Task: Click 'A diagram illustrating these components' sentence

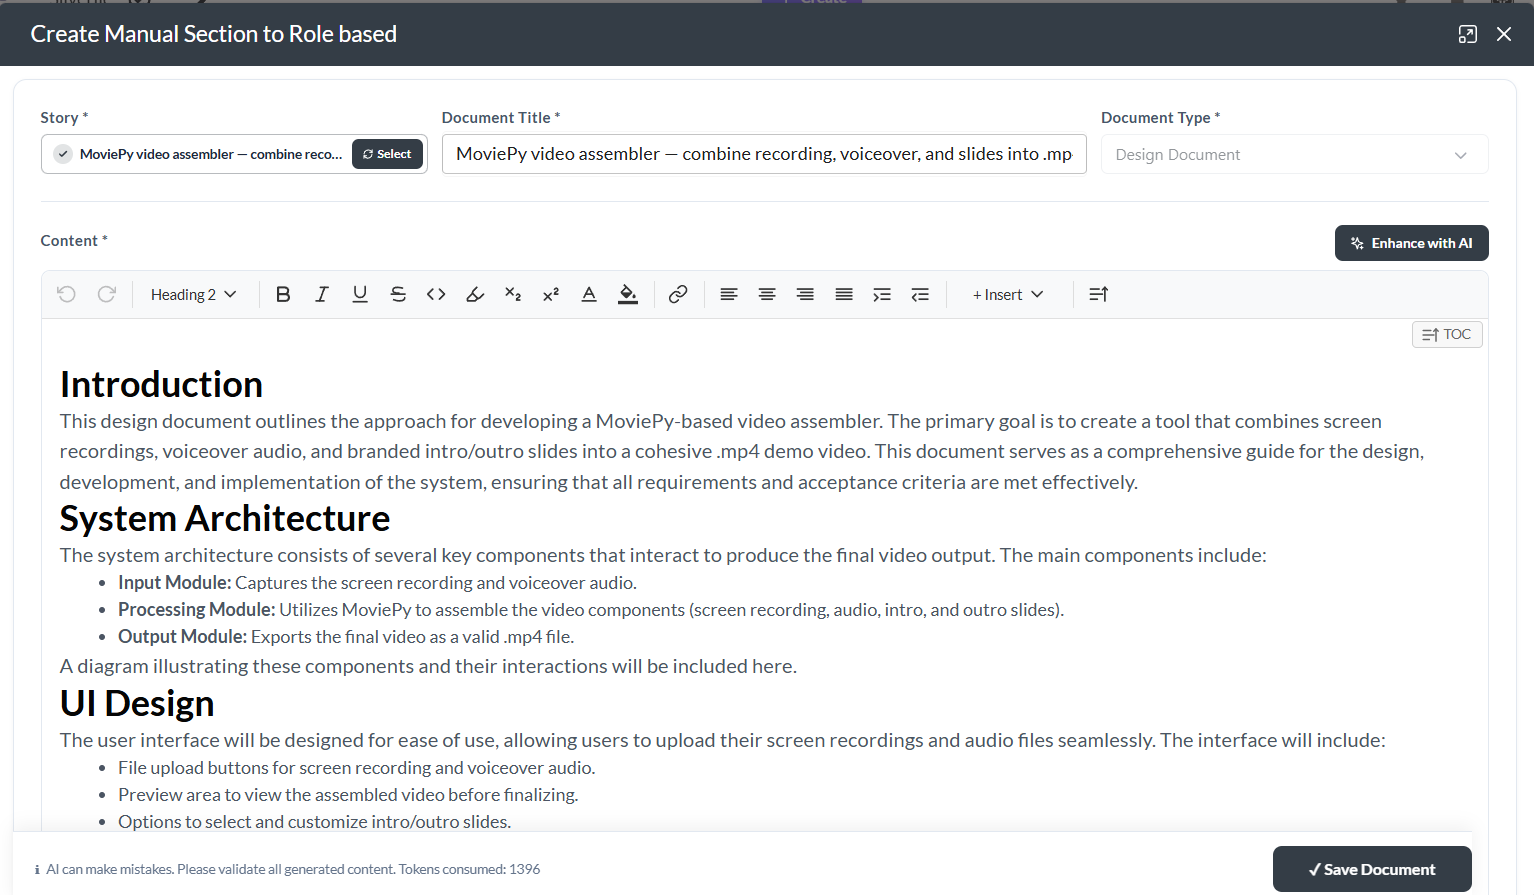Action: [428, 666]
